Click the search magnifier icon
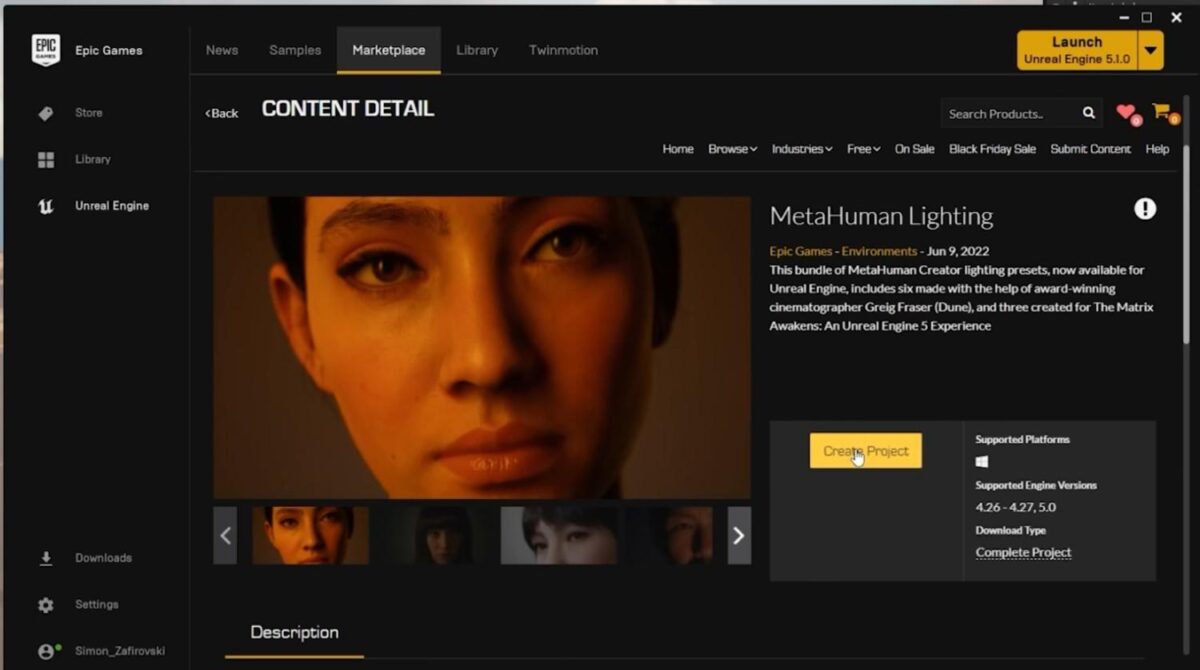 pos(1088,114)
